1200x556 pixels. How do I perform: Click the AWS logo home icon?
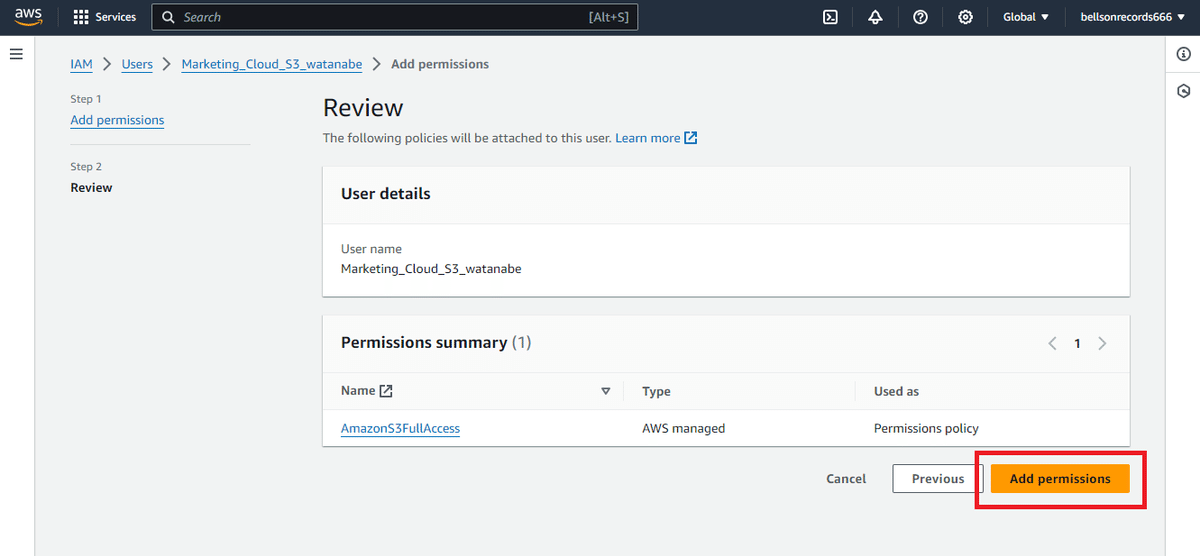click(27, 17)
